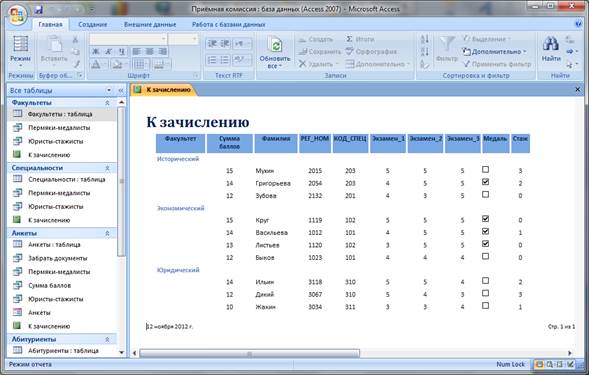The width and height of the screenshot is (589, 375).
Task: Click the Cut scissors icon
Action: point(76,40)
